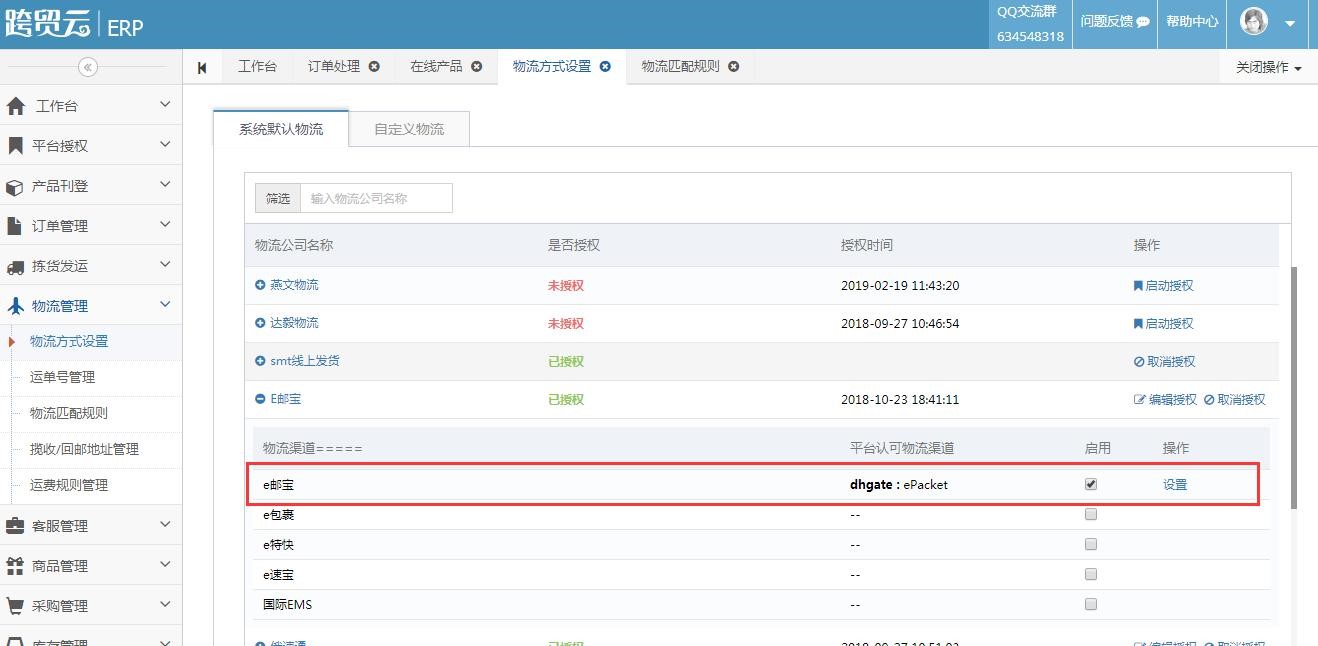The image size is (1318, 646).
Task: Enable the 国际EMS channel checkbox
Action: (x=1091, y=604)
